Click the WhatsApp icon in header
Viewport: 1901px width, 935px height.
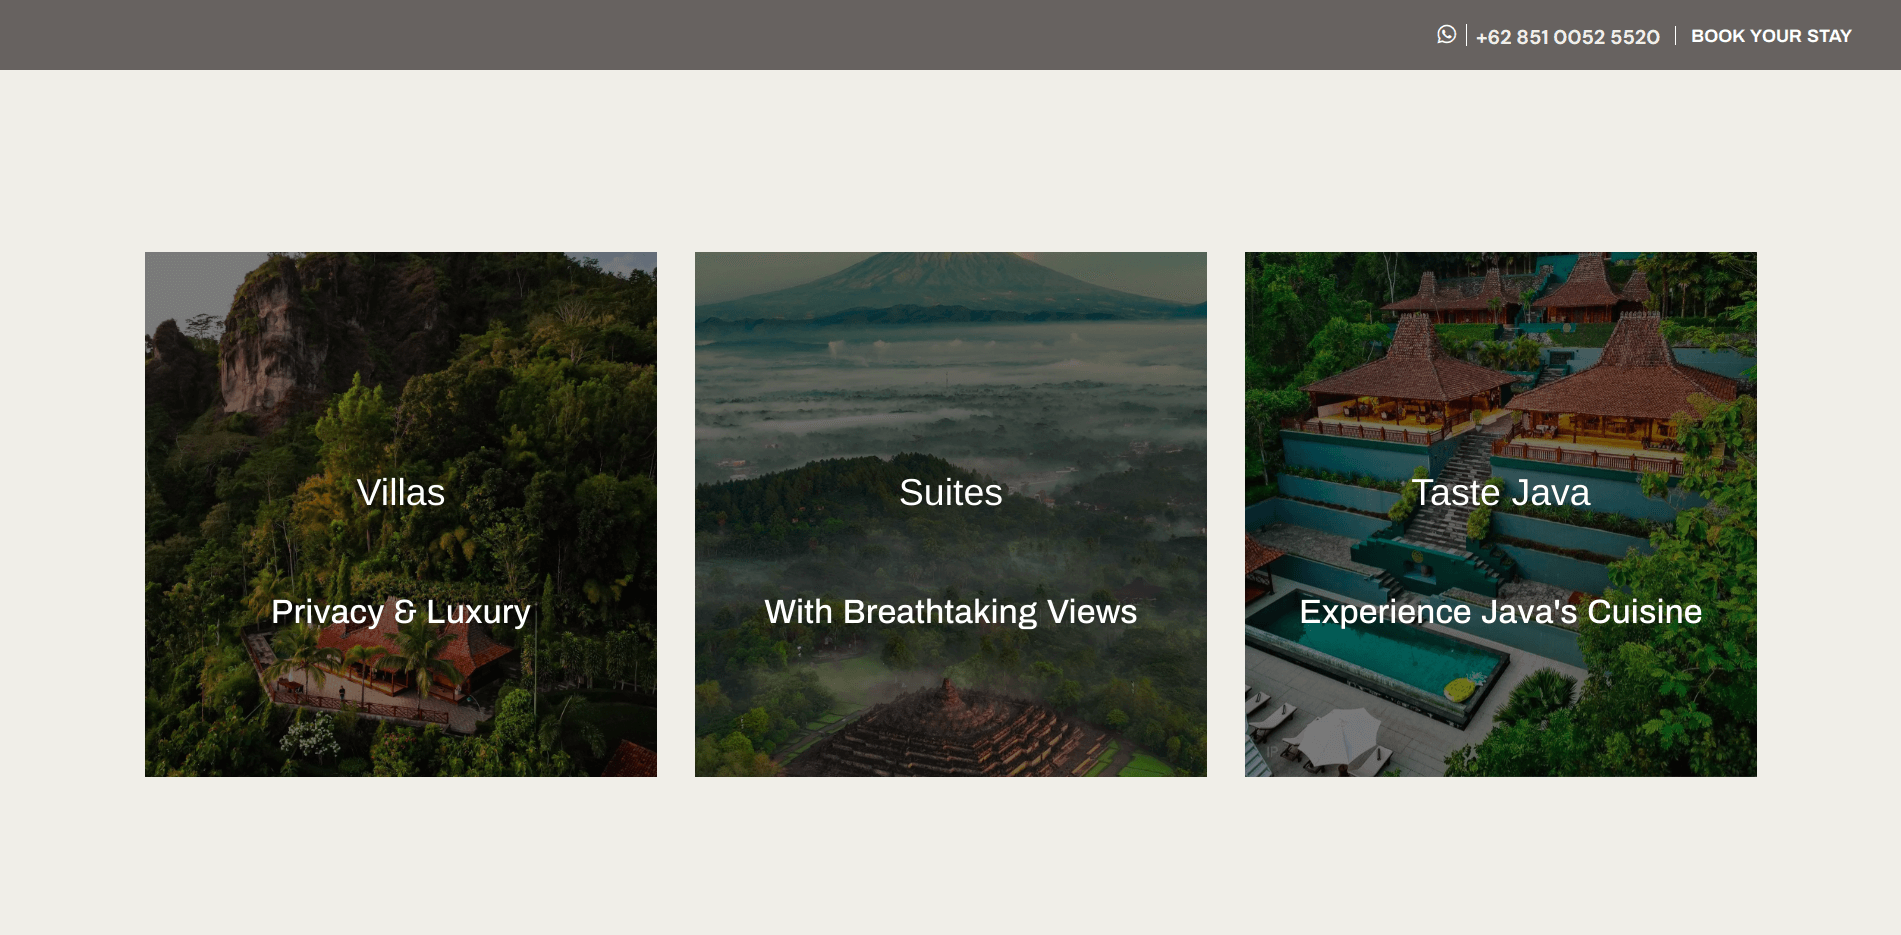pos(1446,35)
